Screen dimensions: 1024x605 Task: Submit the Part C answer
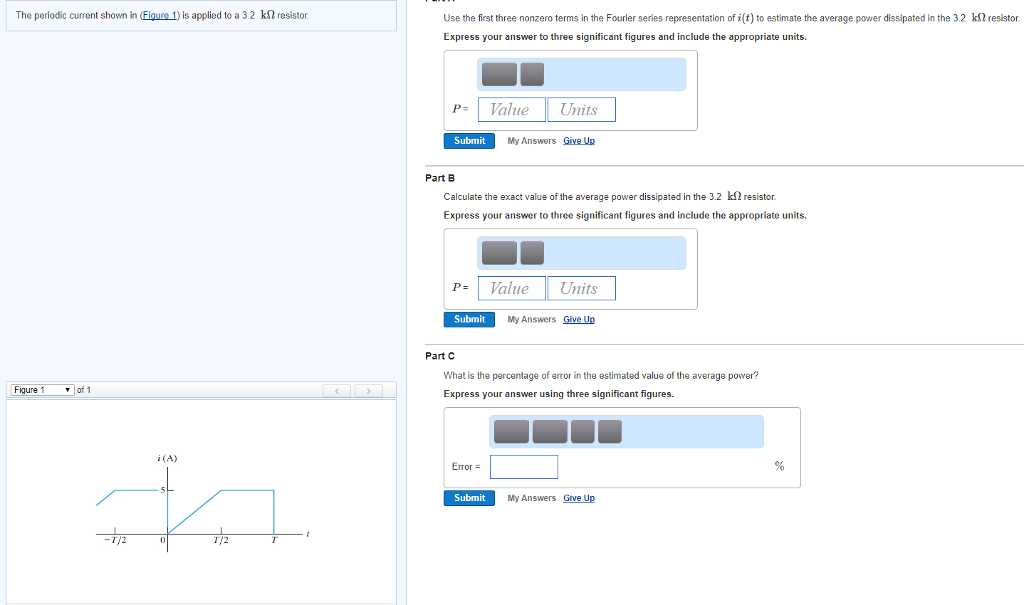point(469,498)
